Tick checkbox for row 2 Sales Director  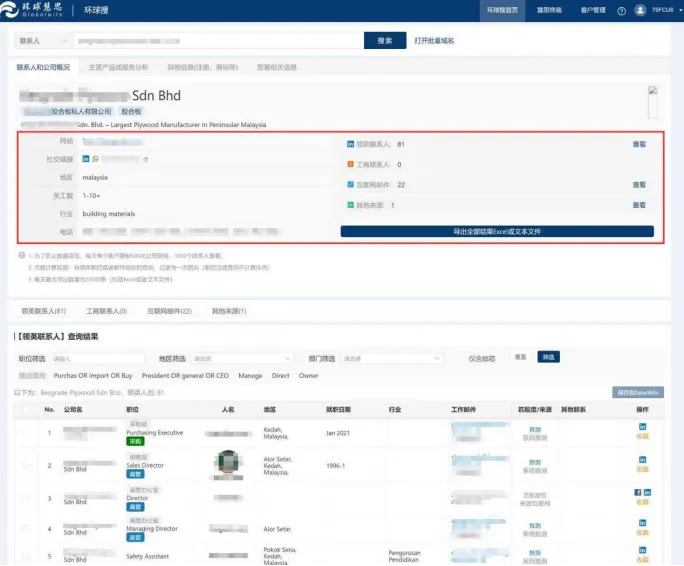tap(26, 466)
